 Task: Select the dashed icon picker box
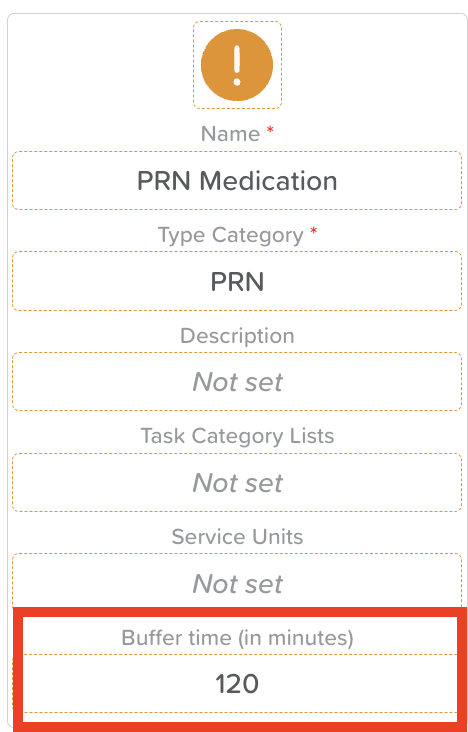[x=237, y=65]
